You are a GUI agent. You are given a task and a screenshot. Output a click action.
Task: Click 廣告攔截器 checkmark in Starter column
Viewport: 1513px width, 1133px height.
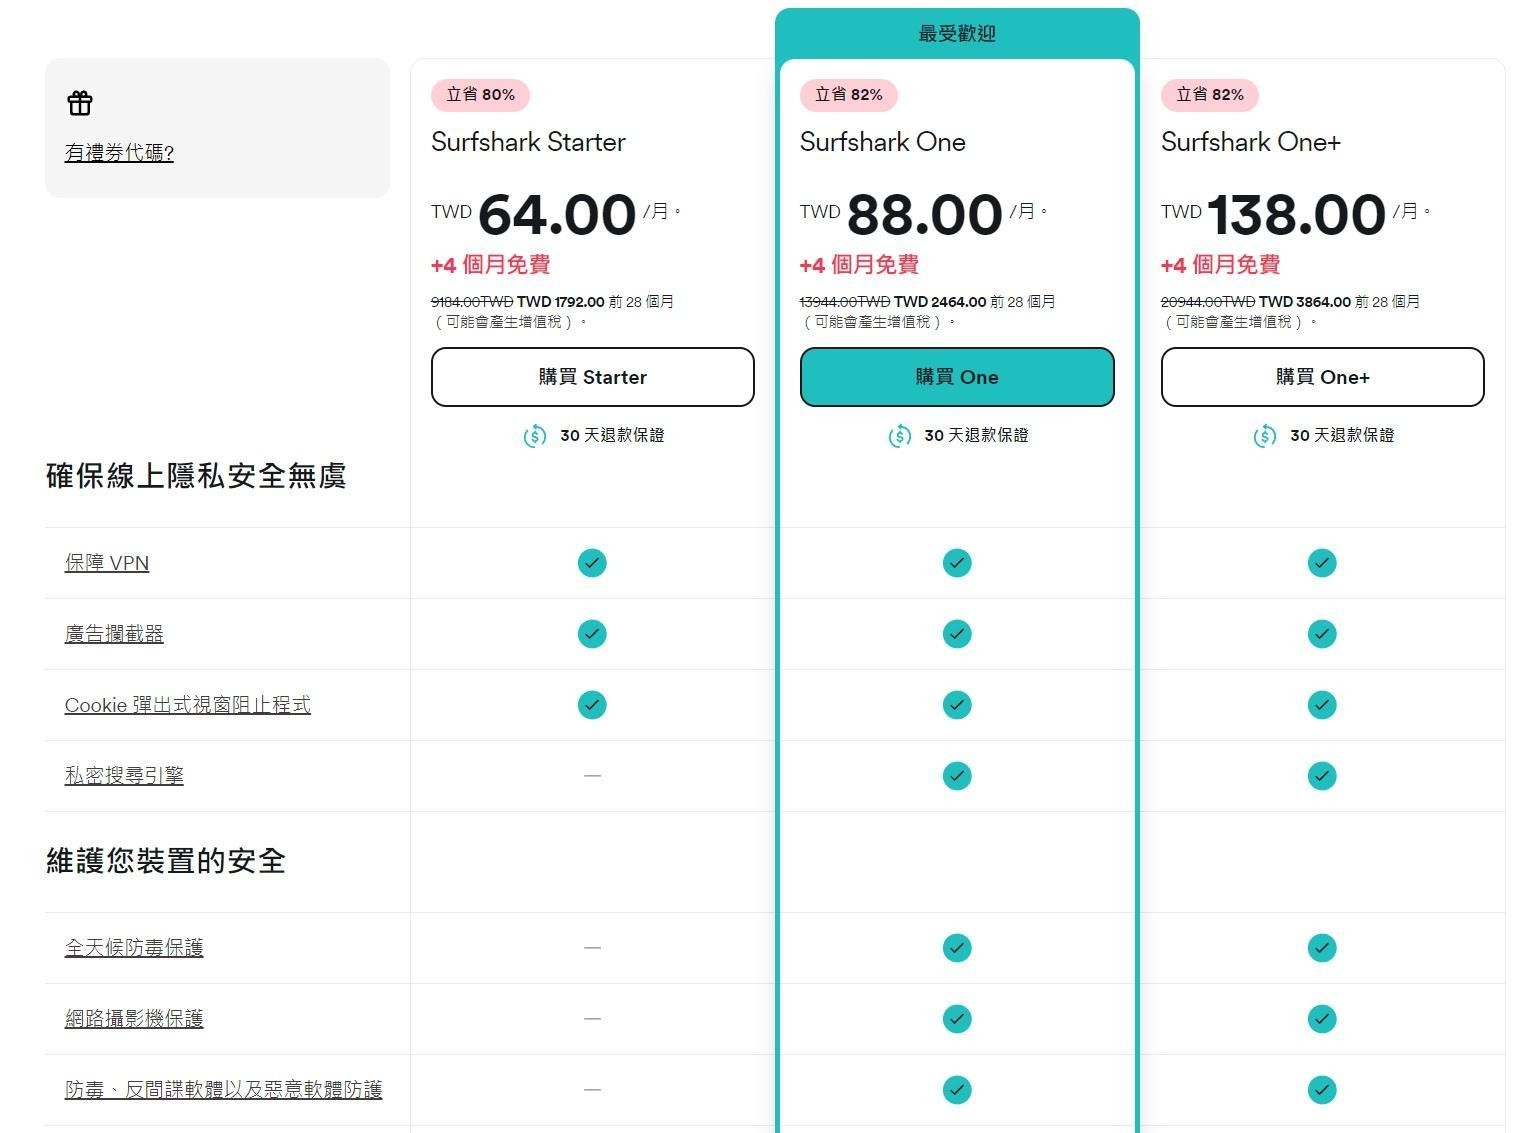coord(592,634)
